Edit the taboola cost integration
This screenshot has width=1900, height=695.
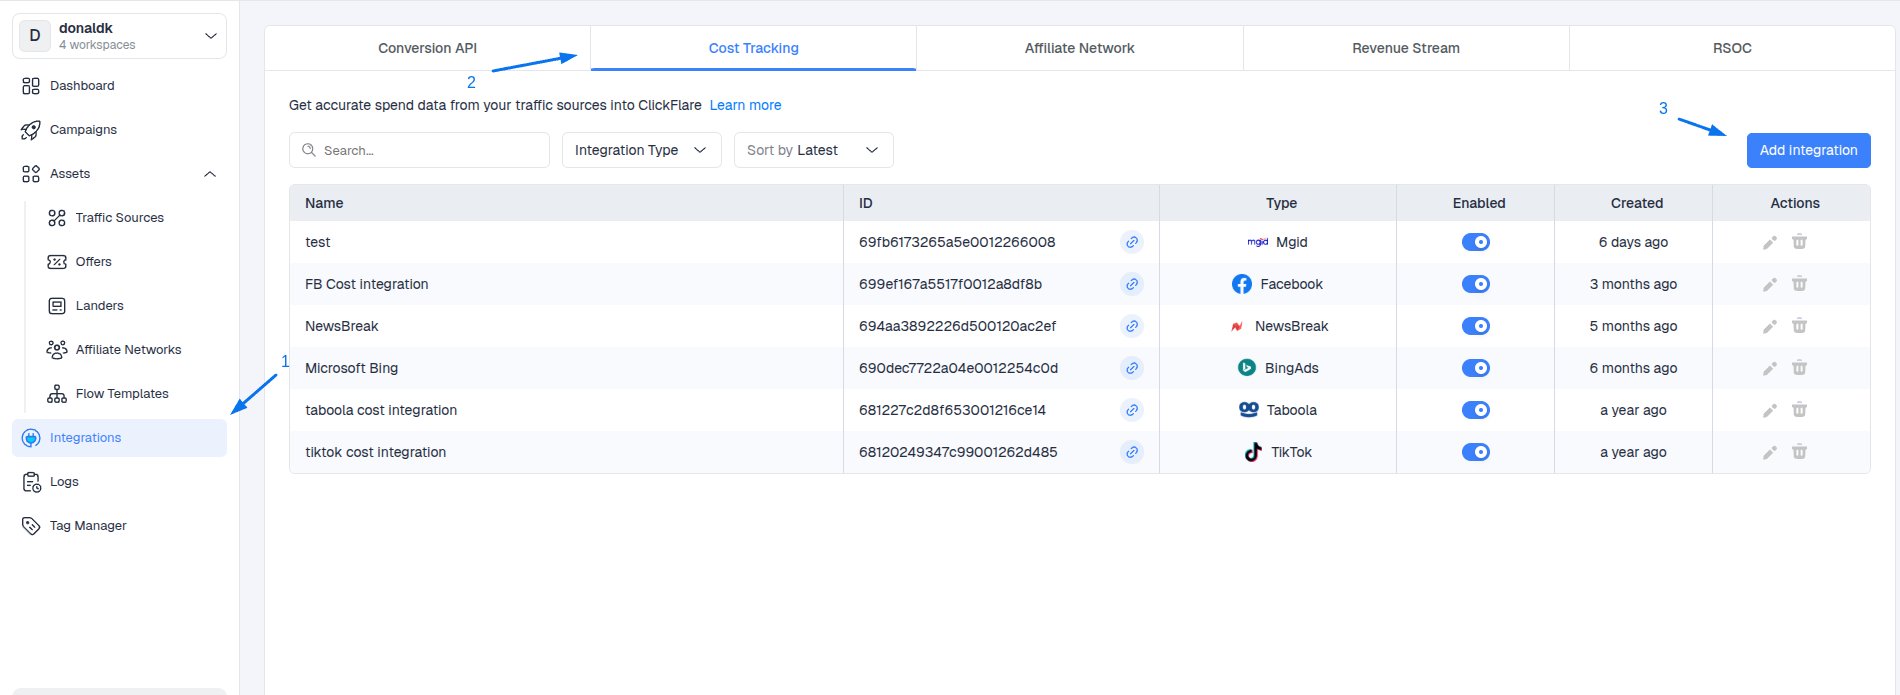click(x=1769, y=410)
